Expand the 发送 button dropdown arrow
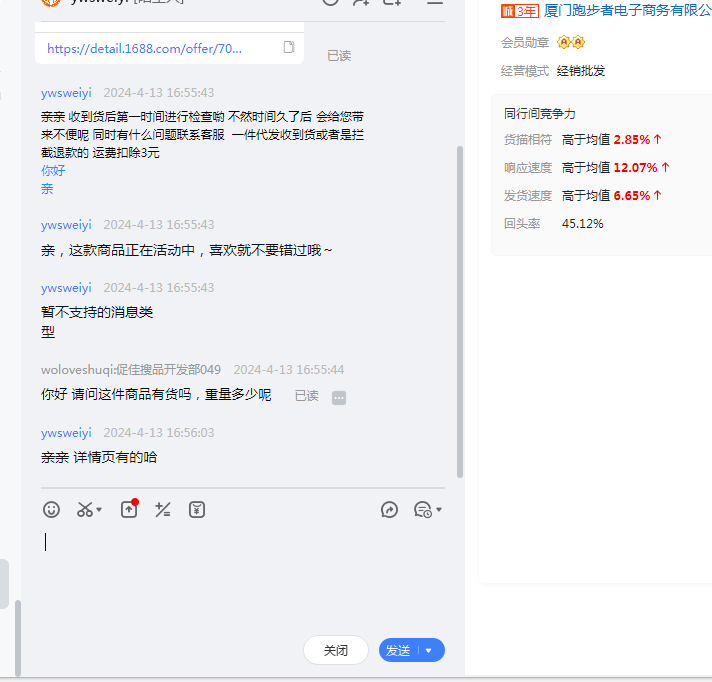This screenshot has width=712, height=682. pos(429,650)
